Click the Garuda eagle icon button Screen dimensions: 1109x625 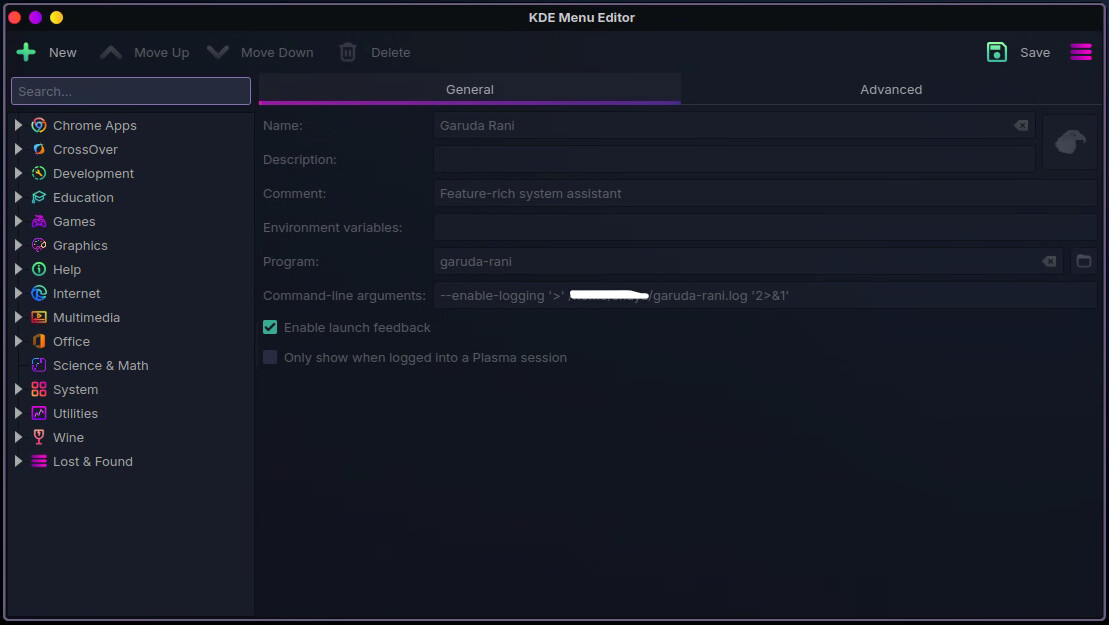pos(1070,142)
